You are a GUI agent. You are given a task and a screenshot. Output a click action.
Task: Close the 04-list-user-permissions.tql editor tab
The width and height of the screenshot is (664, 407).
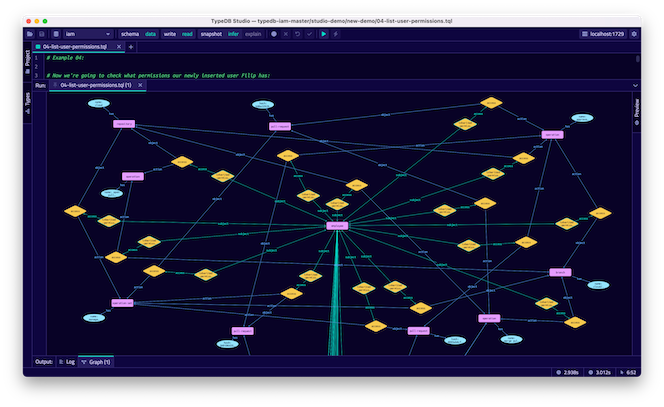point(119,47)
